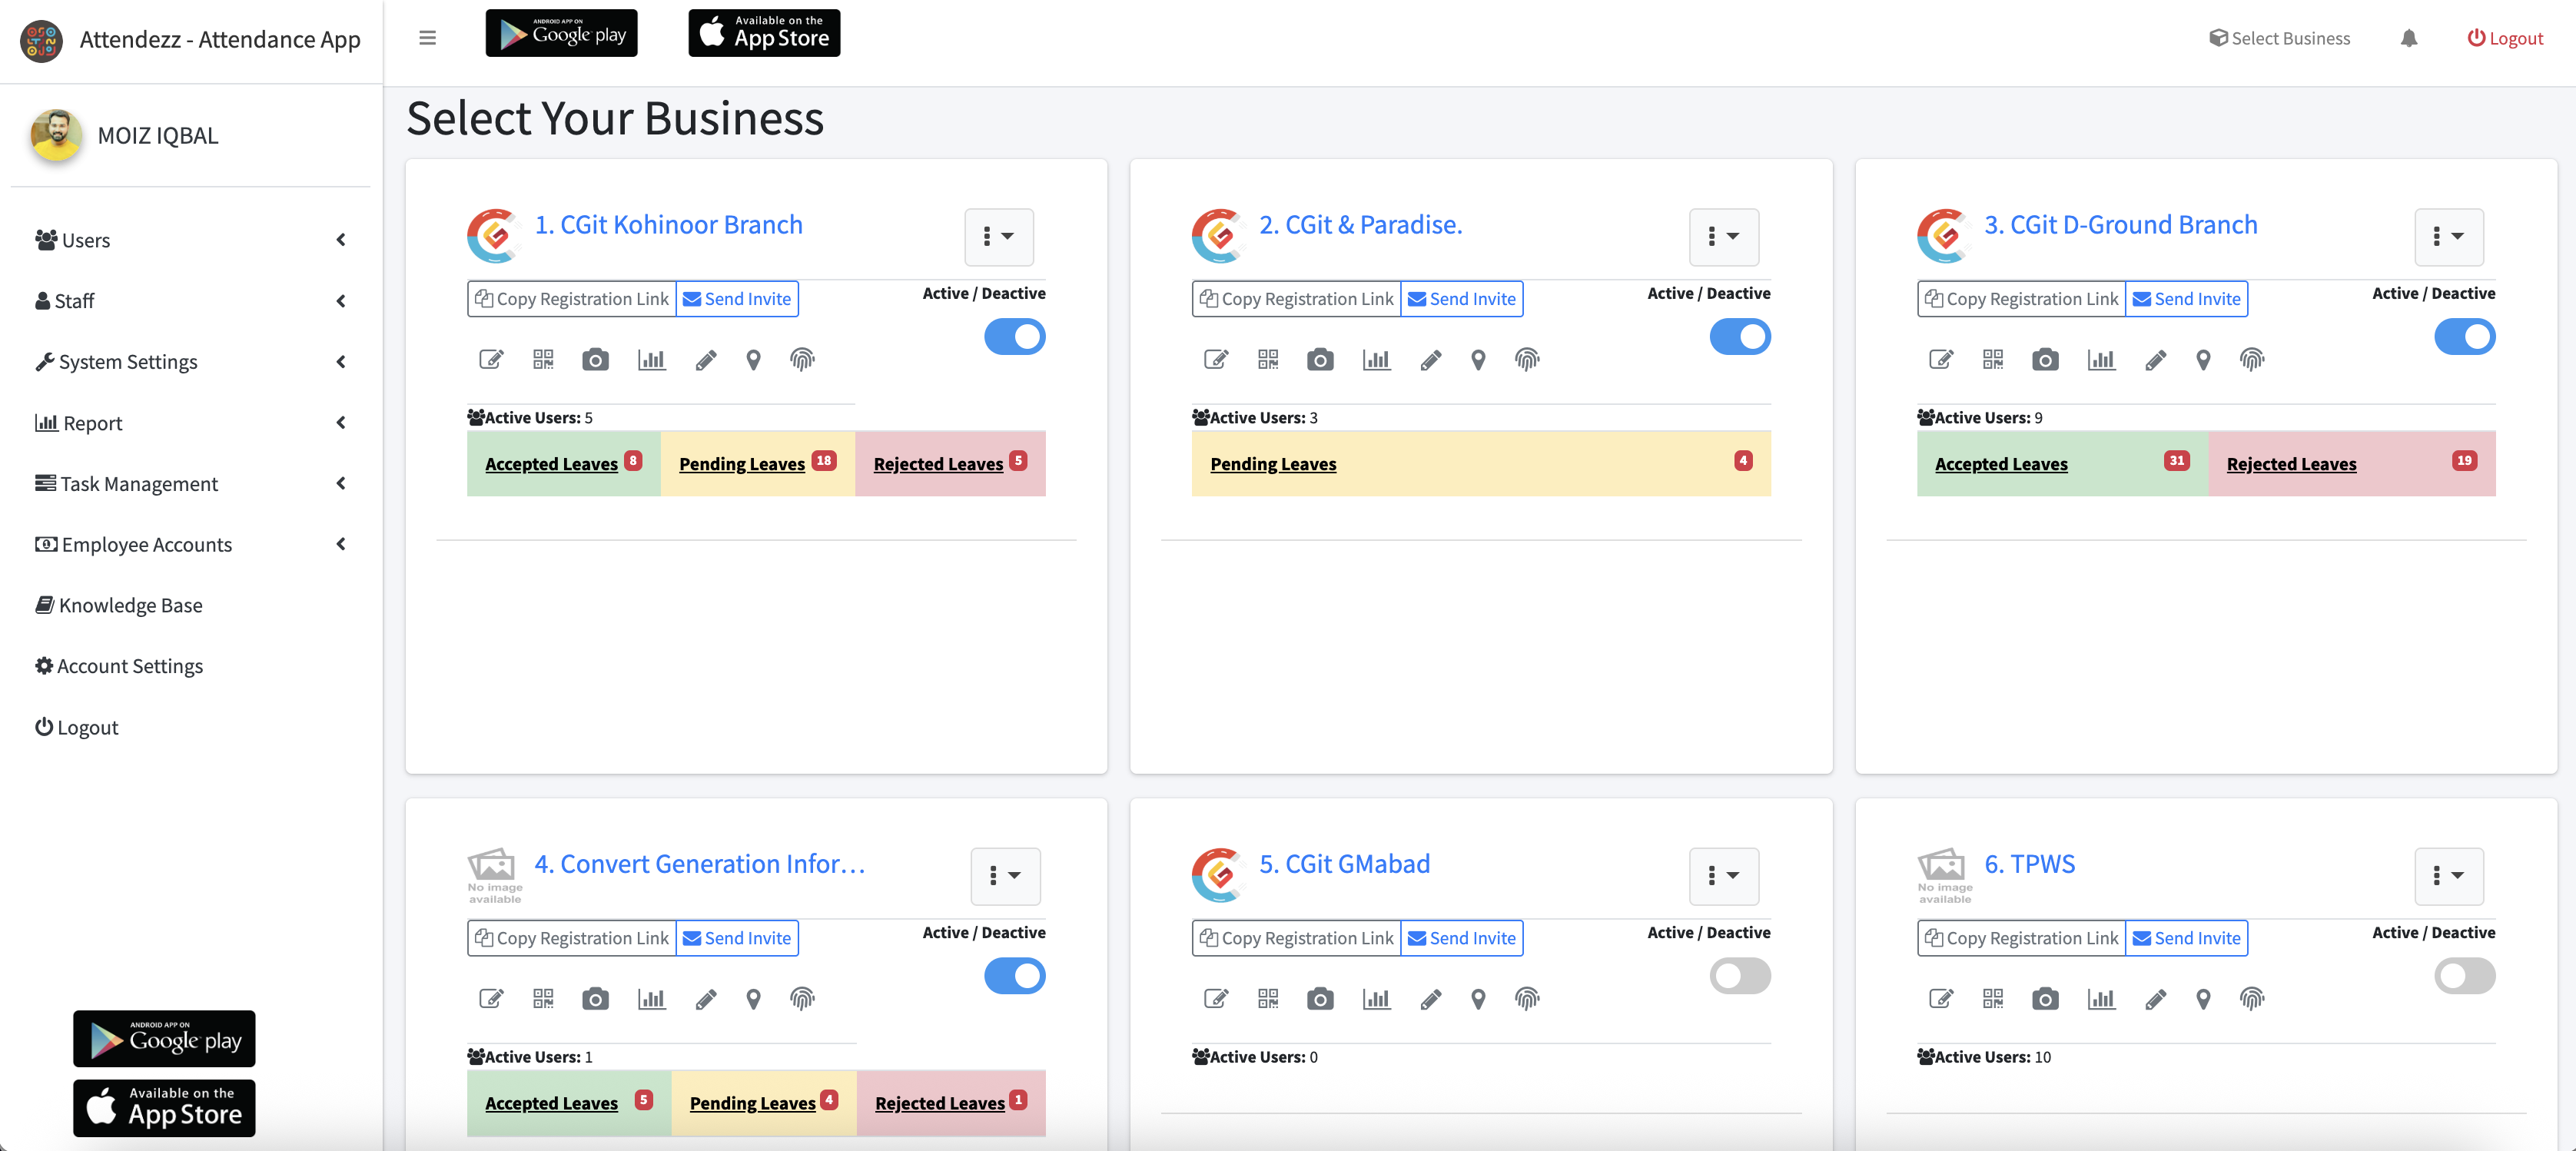Deactivate CGit Kohinoor Branch toggle
Image resolution: width=2576 pixels, height=1151 pixels.
[1014, 337]
